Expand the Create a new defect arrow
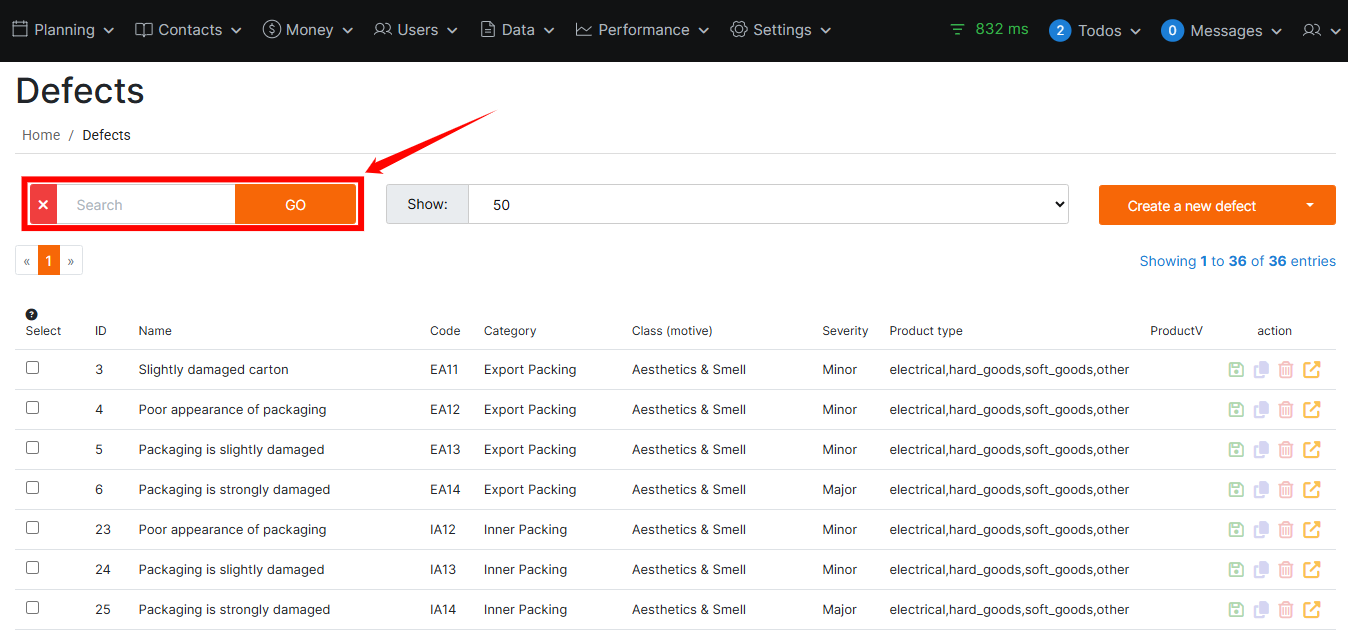This screenshot has height=630, width=1348. [1310, 205]
